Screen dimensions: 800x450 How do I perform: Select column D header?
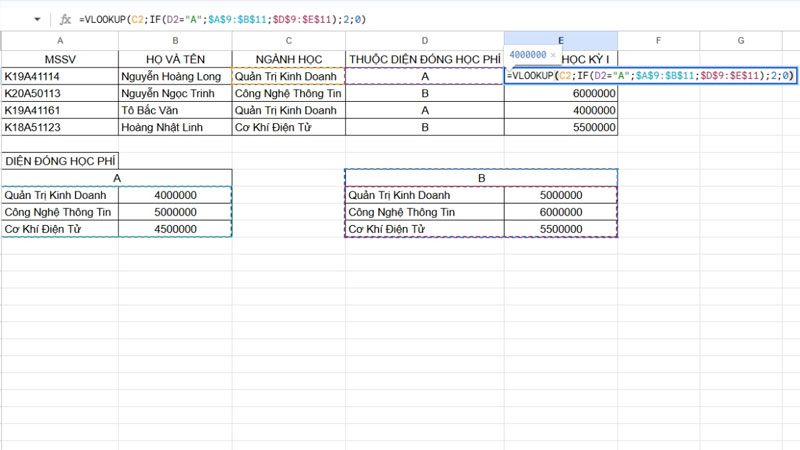pos(424,41)
